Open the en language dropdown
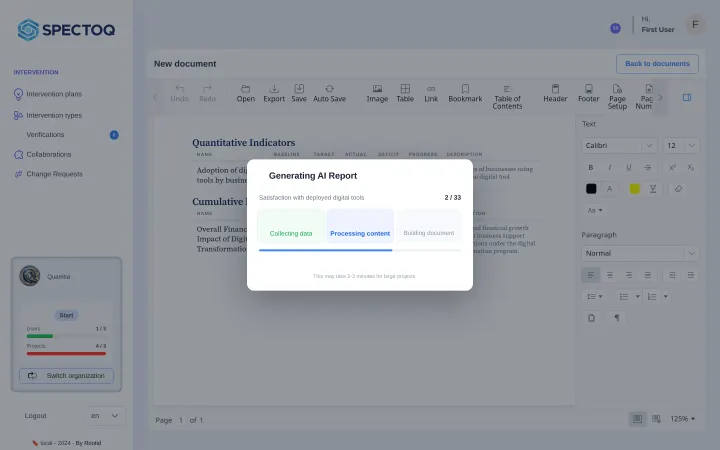 (105, 416)
